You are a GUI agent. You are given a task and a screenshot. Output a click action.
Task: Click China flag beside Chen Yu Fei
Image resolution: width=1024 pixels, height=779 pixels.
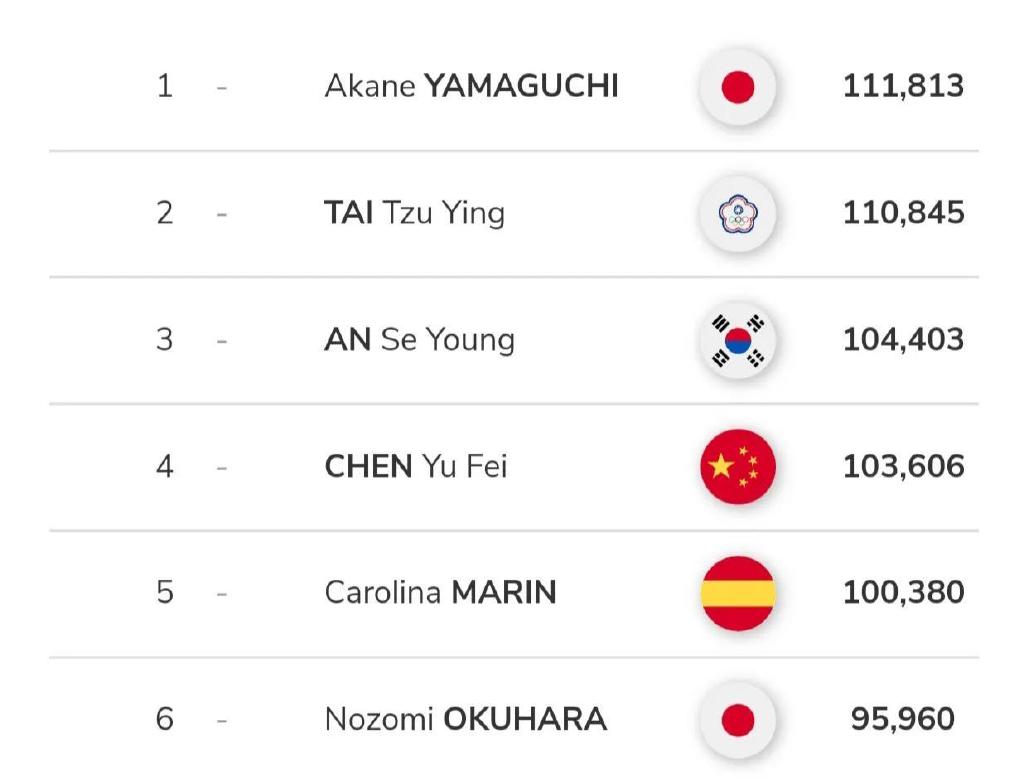(738, 466)
